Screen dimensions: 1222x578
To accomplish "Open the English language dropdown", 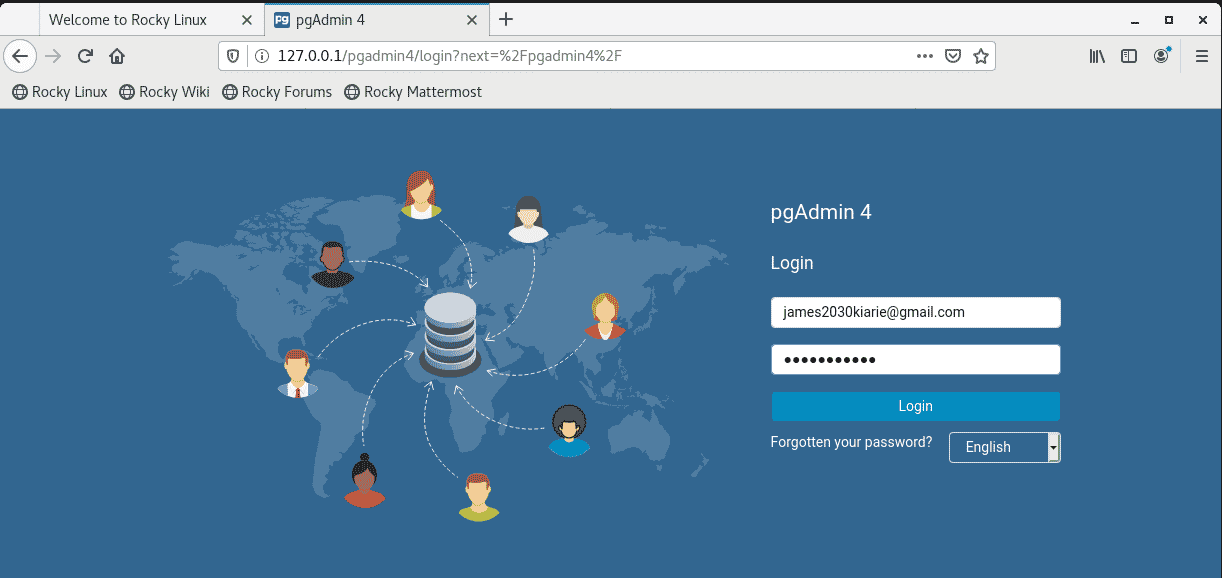I will pos(1005,447).
